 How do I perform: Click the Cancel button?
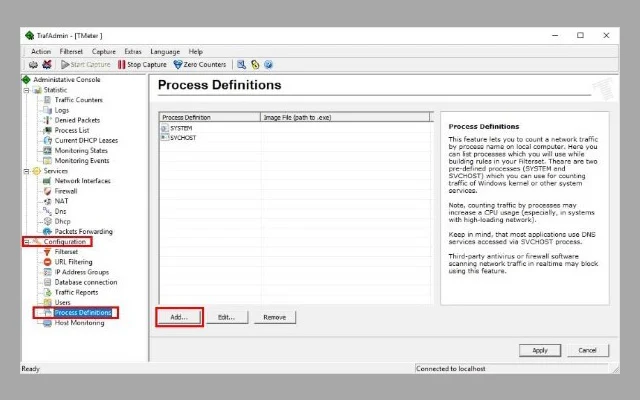click(x=587, y=350)
